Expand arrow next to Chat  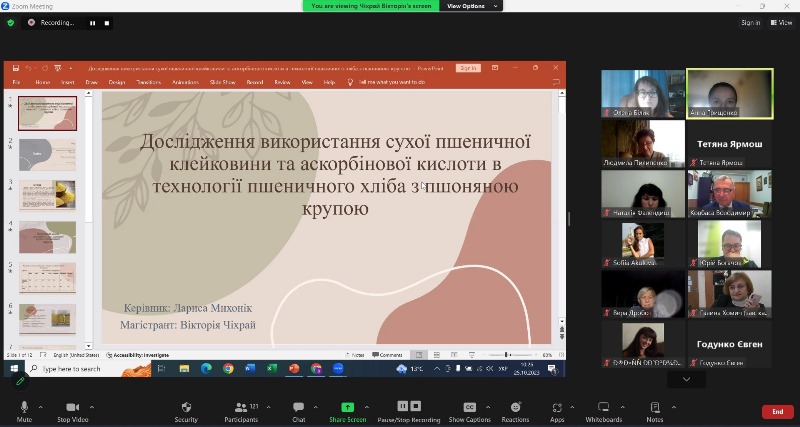tap(315, 407)
